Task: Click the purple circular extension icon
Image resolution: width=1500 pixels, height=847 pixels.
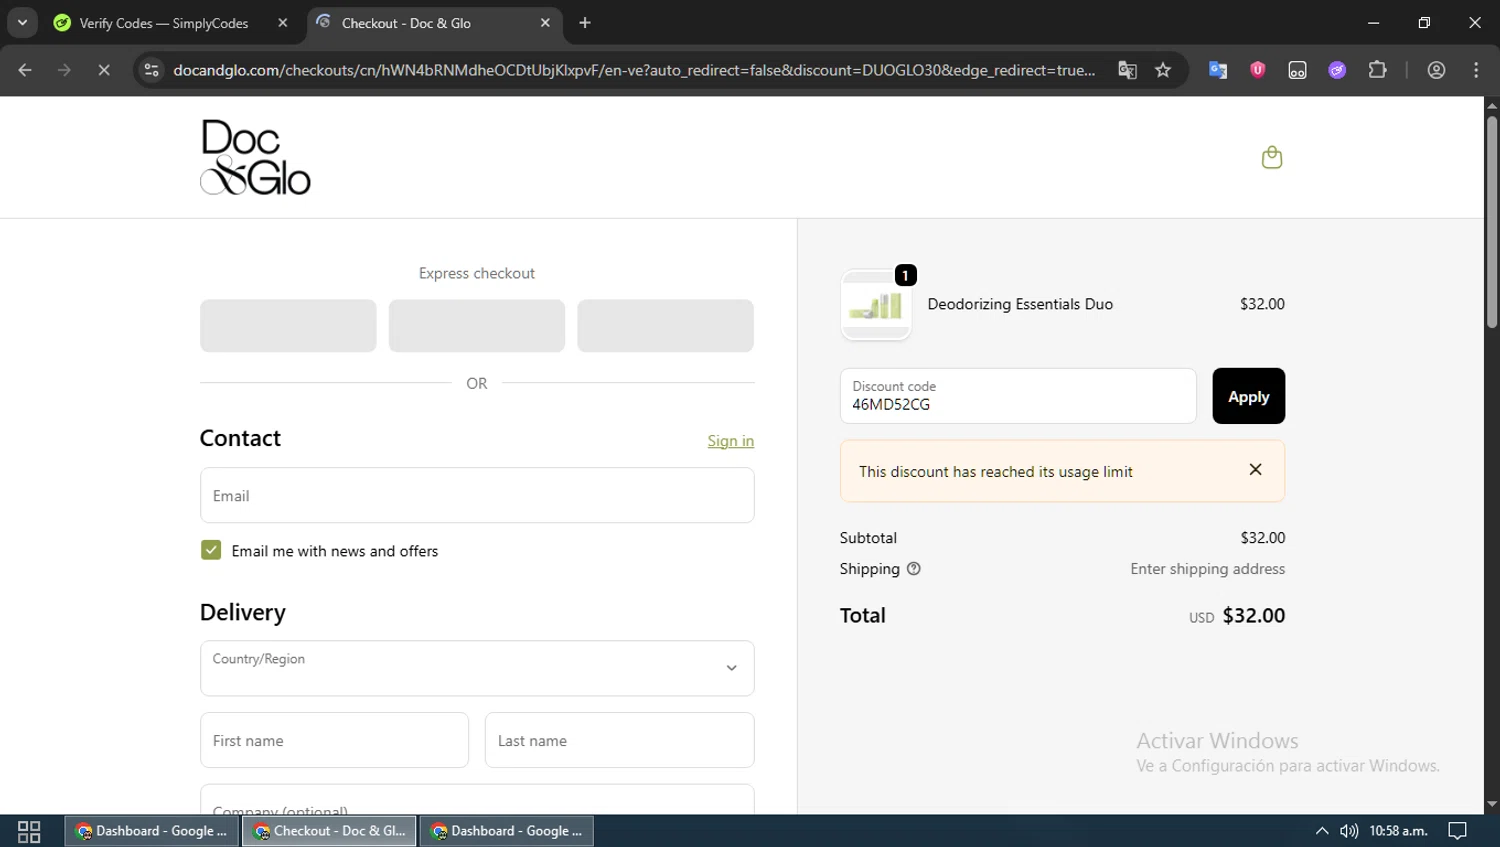Action: pyautogui.click(x=1337, y=70)
